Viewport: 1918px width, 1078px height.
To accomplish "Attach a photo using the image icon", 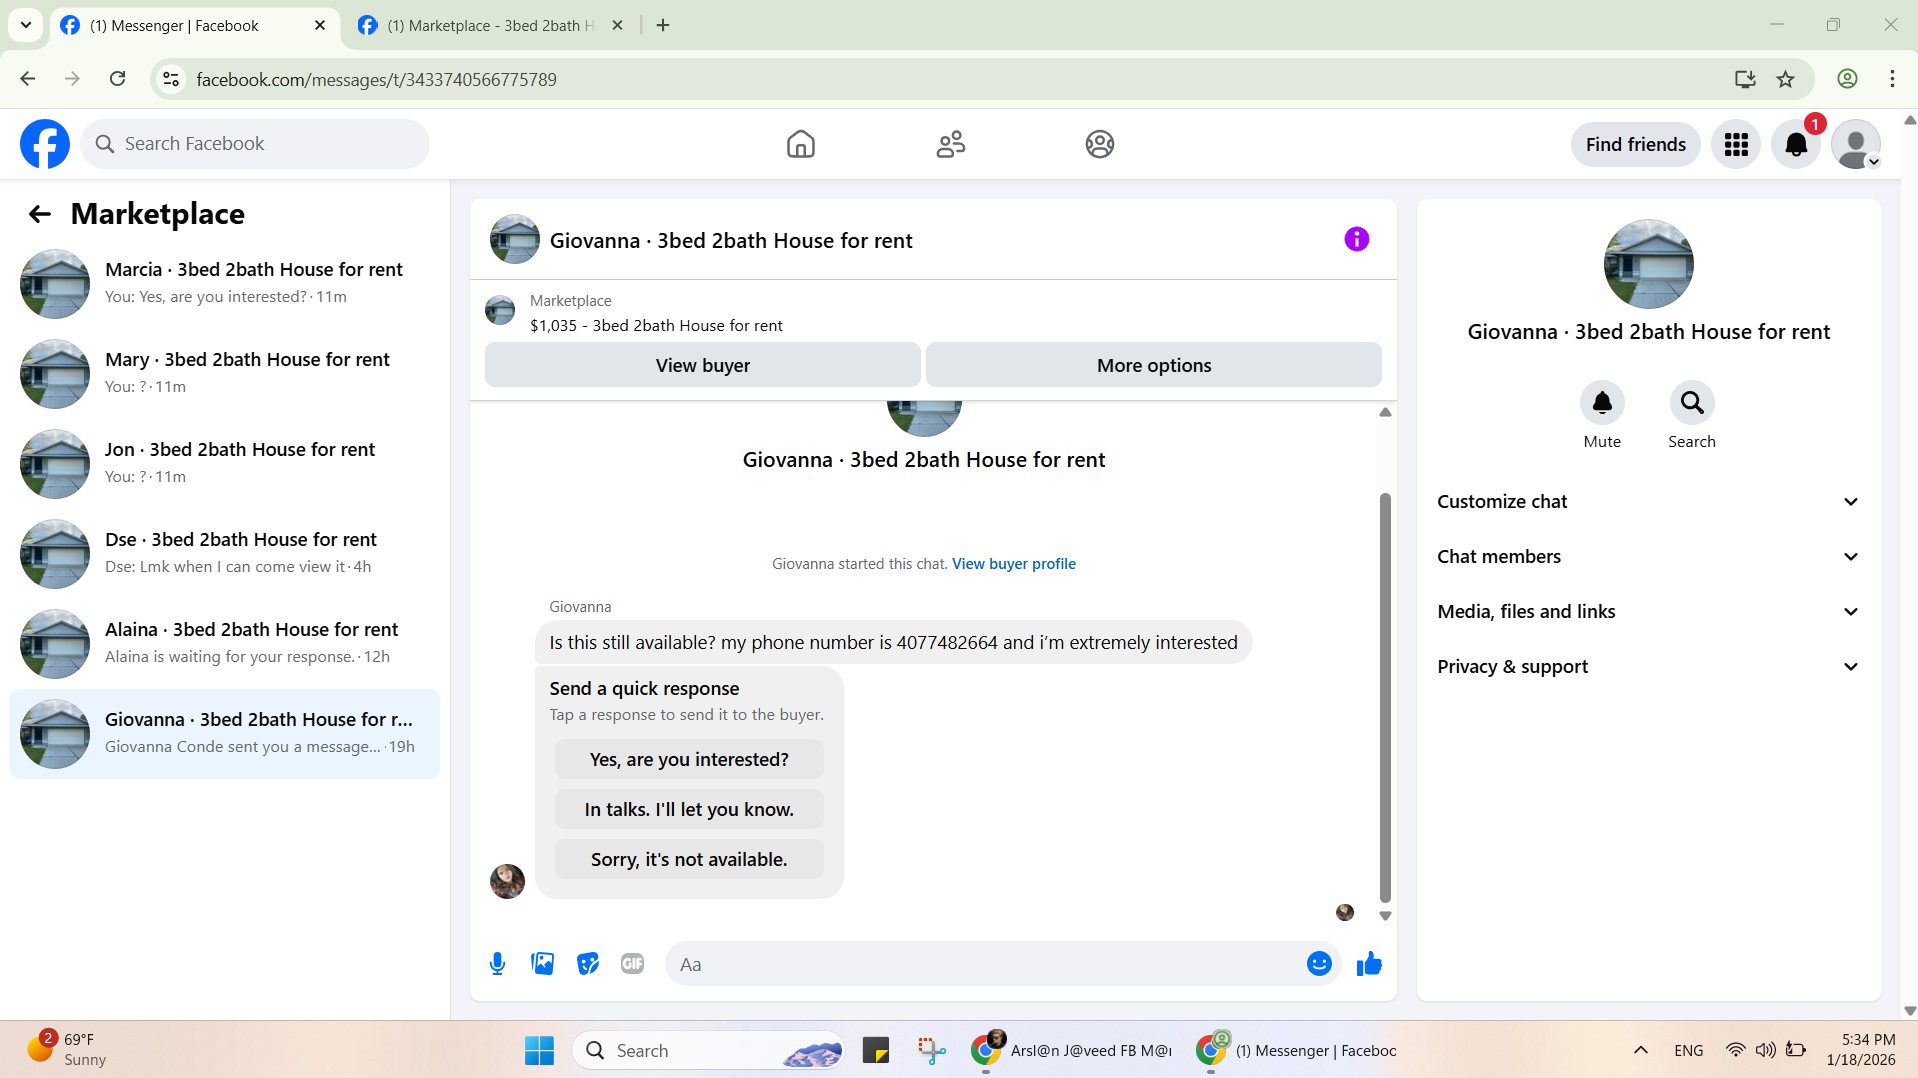I will [x=542, y=964].
